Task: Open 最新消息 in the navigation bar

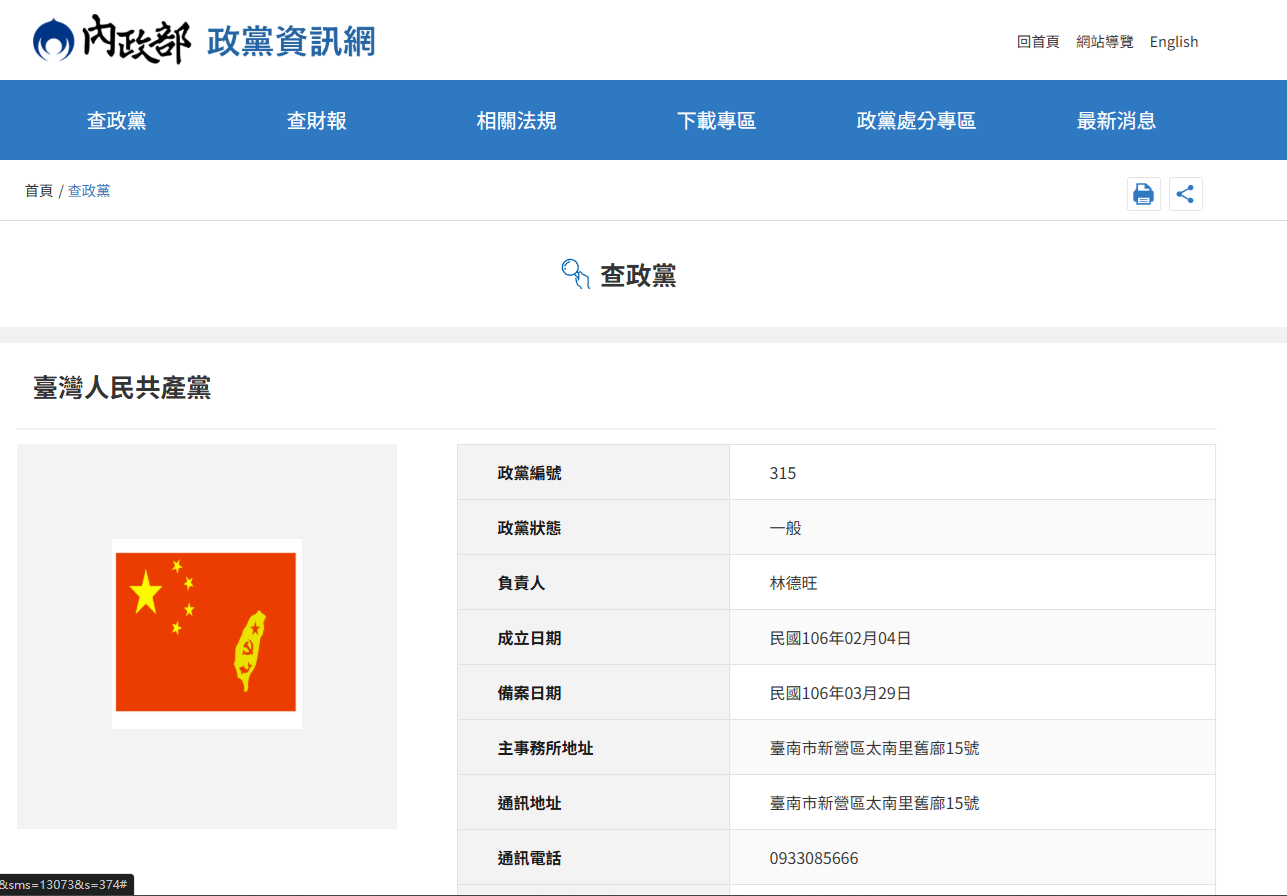Action: tap(1116, 121)
